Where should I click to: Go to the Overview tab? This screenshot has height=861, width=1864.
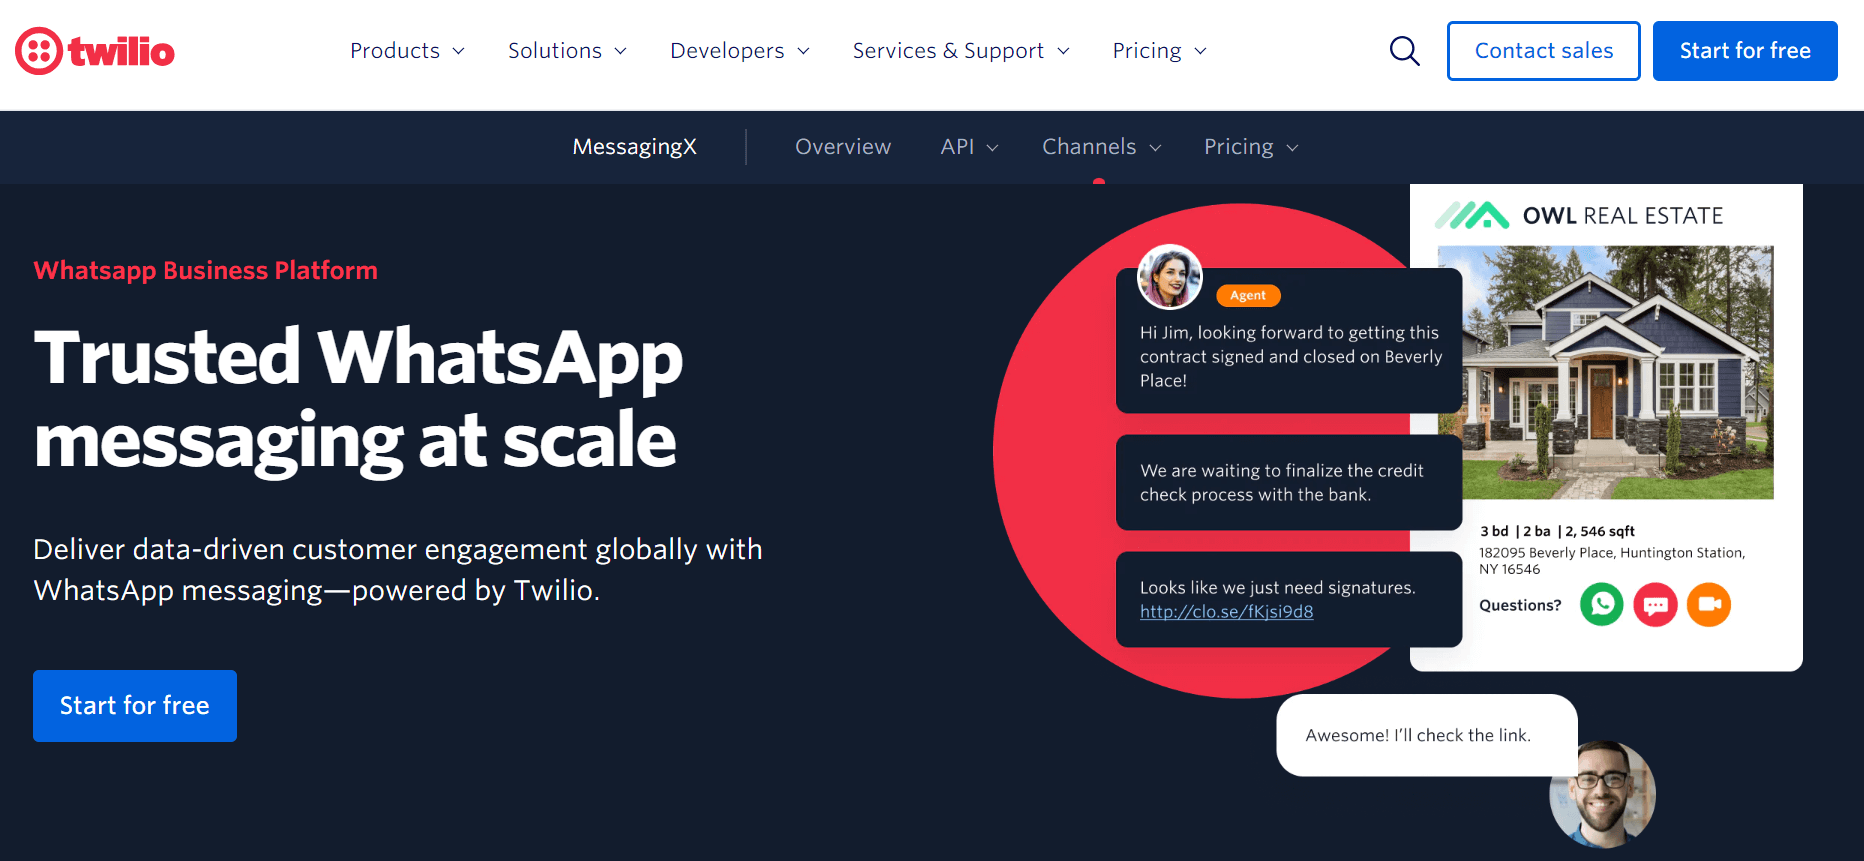(x=843, y=147)
